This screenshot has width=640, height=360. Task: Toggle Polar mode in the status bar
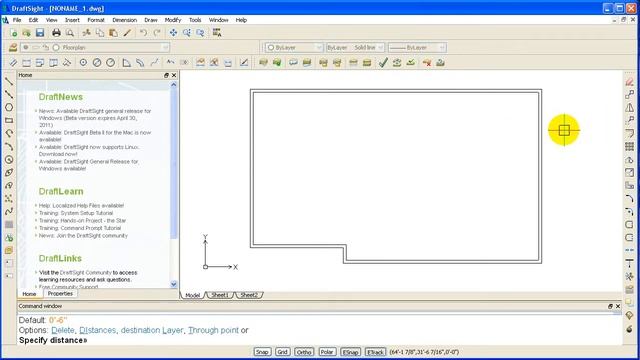click(x=327, y=352)
